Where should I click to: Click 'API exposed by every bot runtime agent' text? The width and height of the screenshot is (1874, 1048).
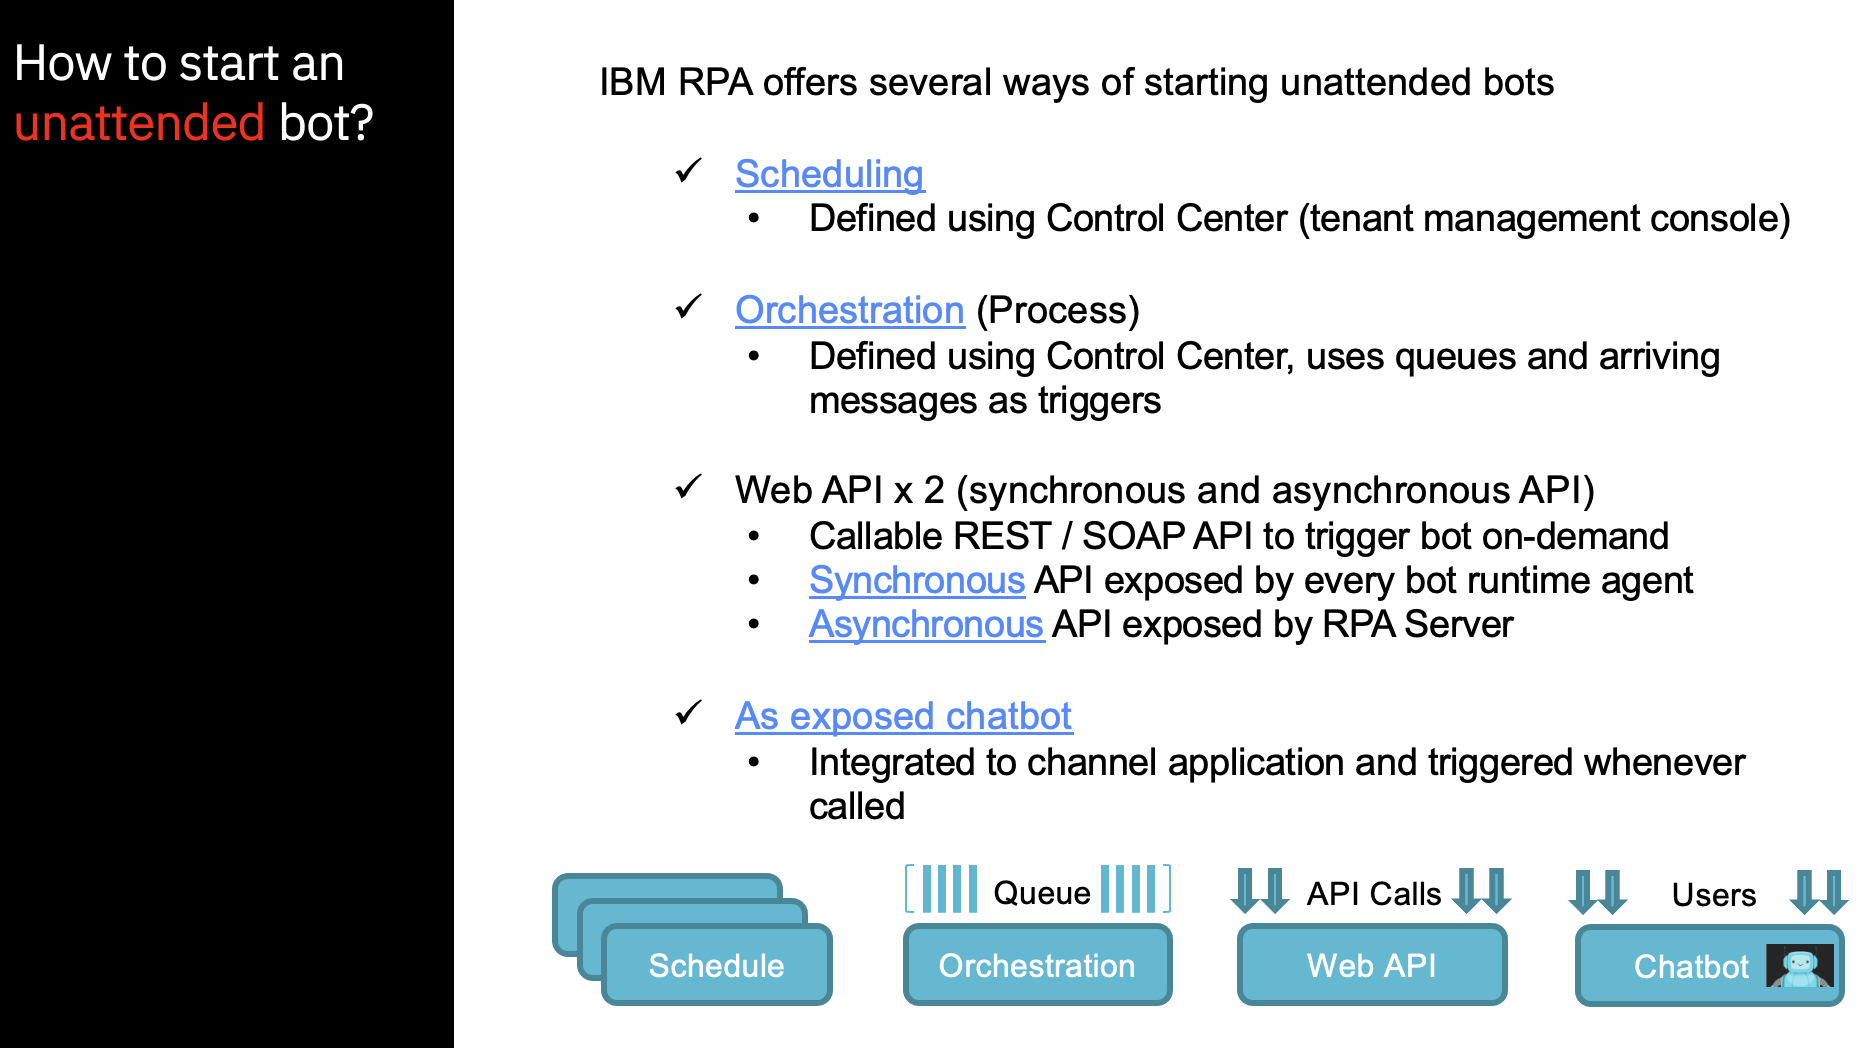(1363, 580)
